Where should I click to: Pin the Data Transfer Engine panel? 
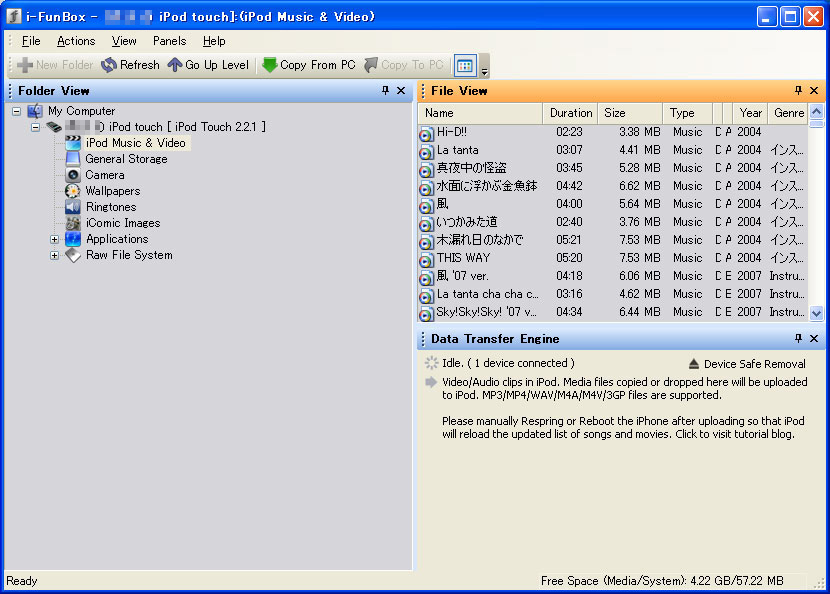coord(798,338)
